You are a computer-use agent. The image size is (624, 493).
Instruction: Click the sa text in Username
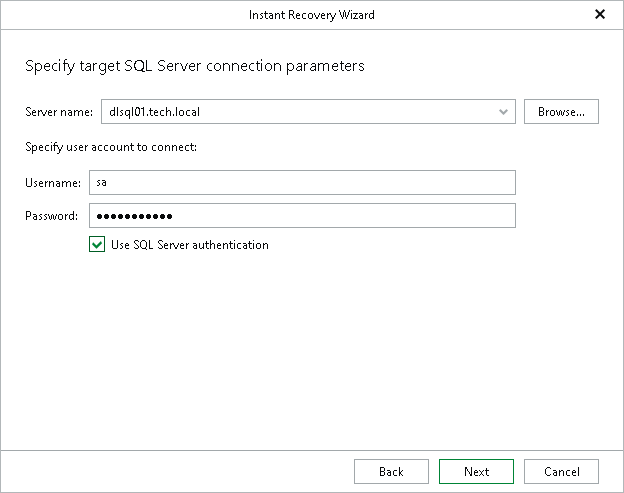click(x=101, y=183)
